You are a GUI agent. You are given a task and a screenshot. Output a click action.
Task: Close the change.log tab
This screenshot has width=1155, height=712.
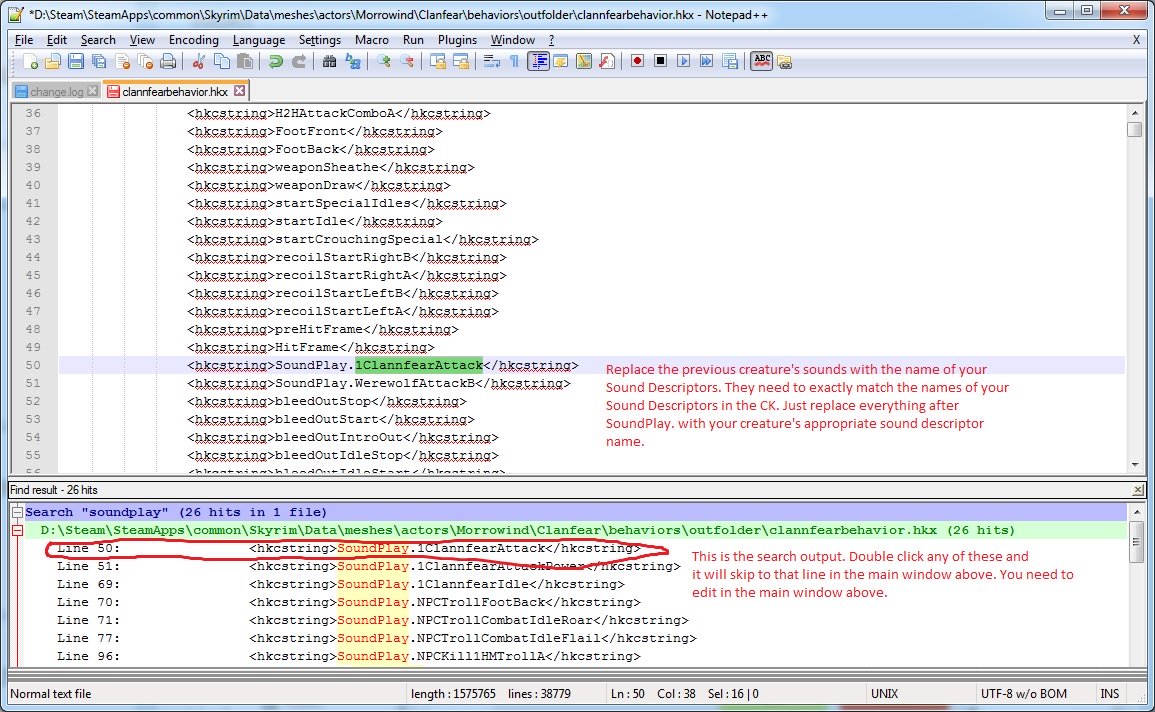92,91
